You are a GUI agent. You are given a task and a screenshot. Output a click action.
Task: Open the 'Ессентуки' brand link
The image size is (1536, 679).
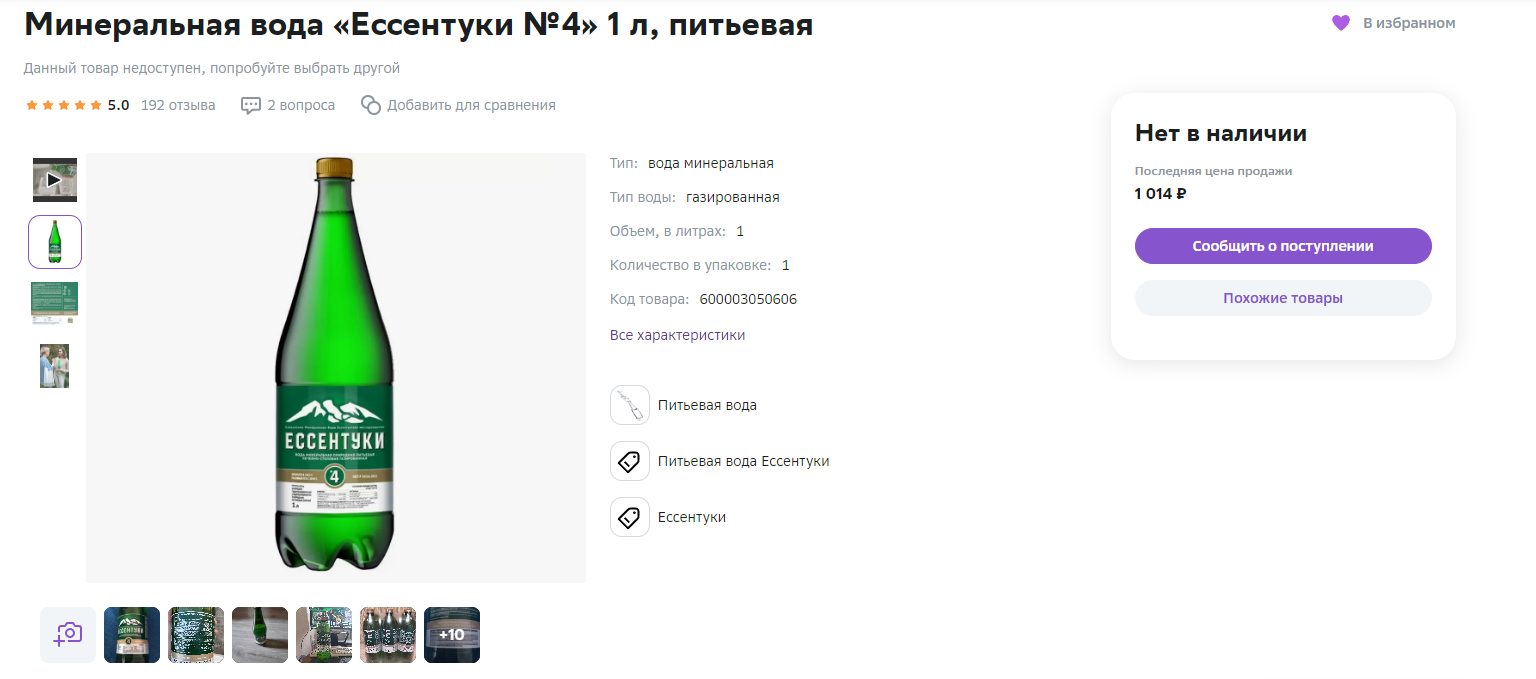click(692, 517)
